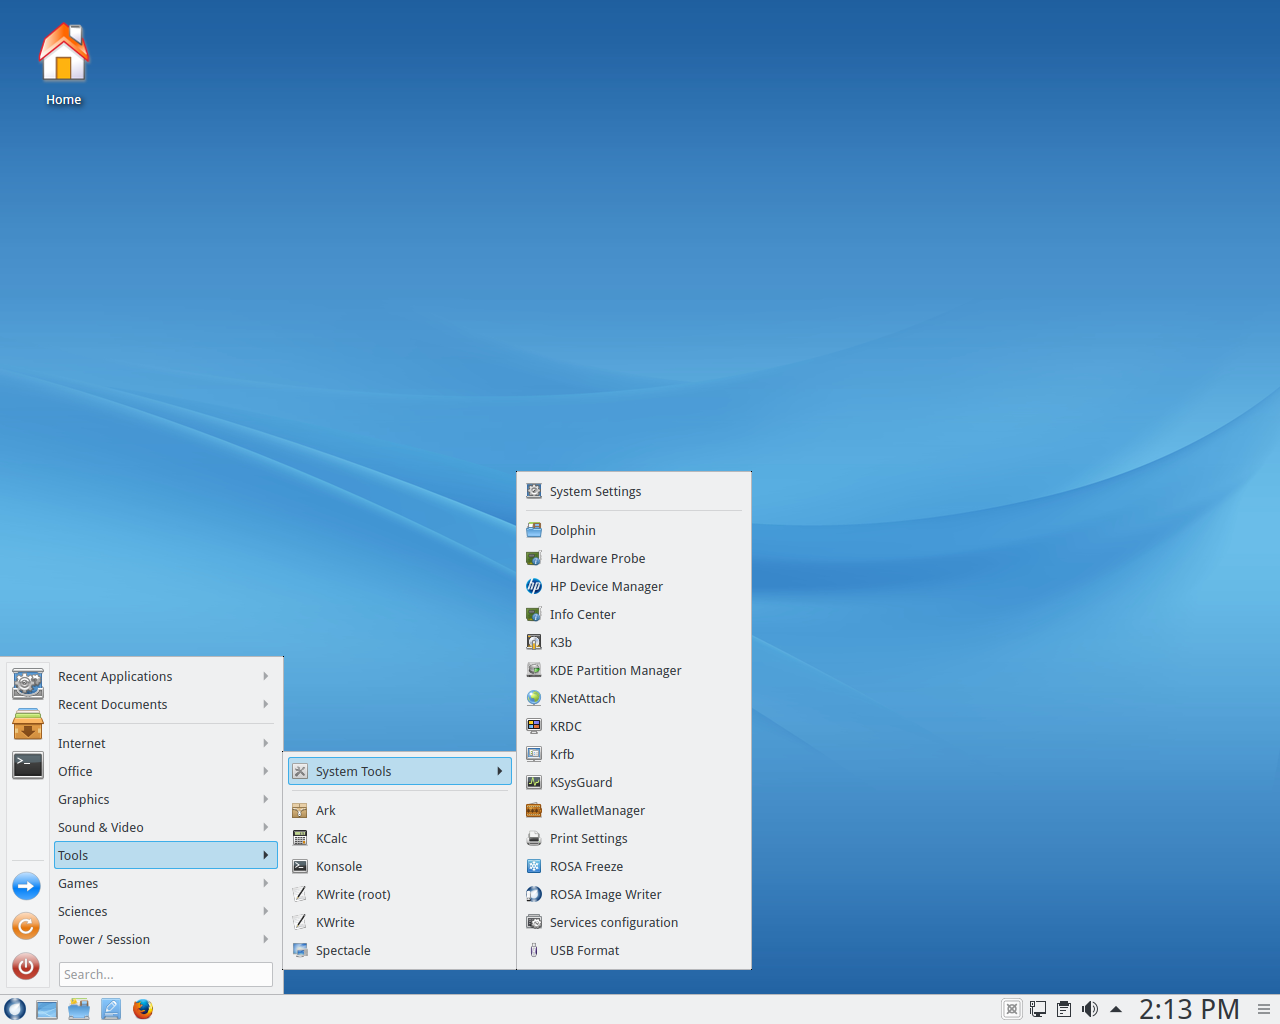Open the file manager icon on the taskbar

[79, 1009]
